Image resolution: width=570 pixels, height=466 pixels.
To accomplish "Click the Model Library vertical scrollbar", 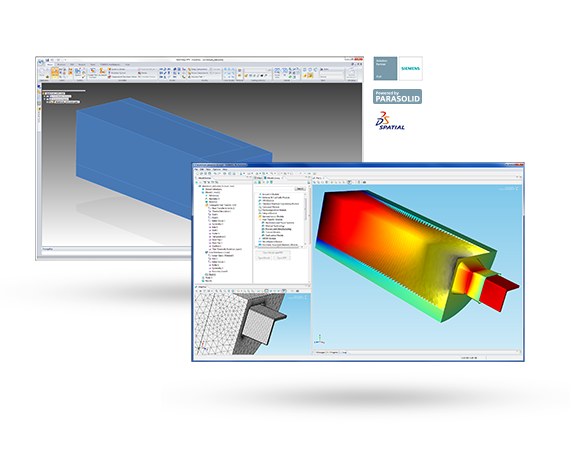I will pyautogui.click(x=309, y=217).
